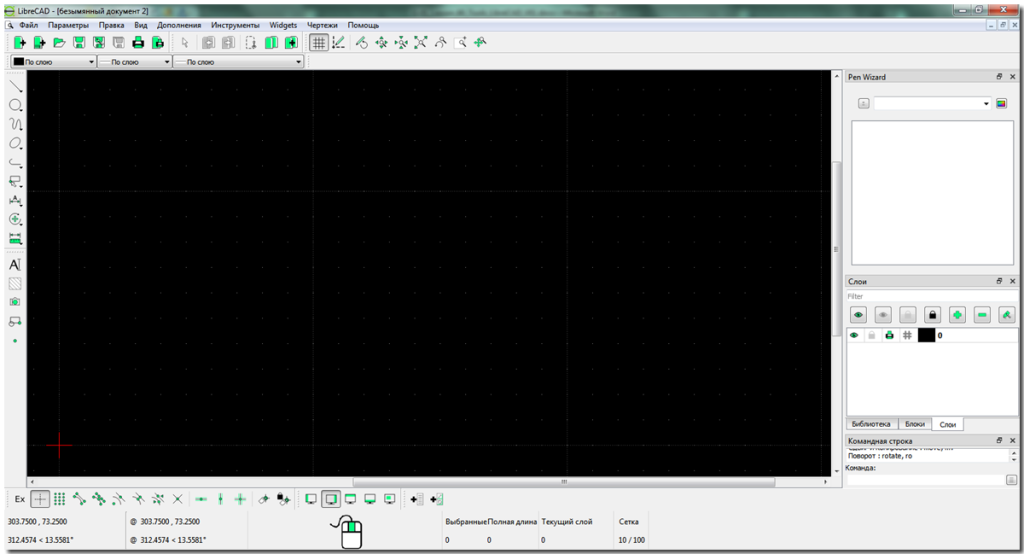Viewport: 1024px width, 554px height.
Task: Open the Инструменты menu
Action: point(235,25)
